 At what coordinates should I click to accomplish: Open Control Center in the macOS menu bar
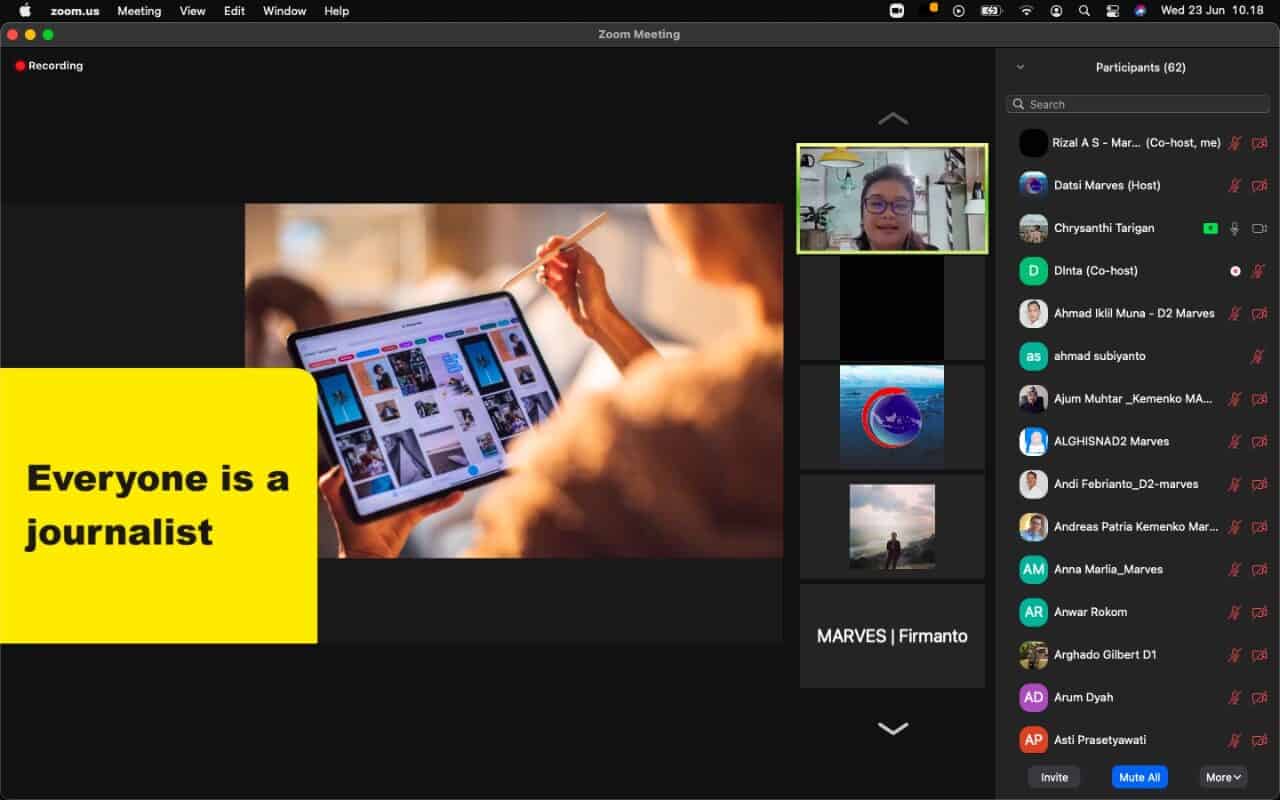1112,11
